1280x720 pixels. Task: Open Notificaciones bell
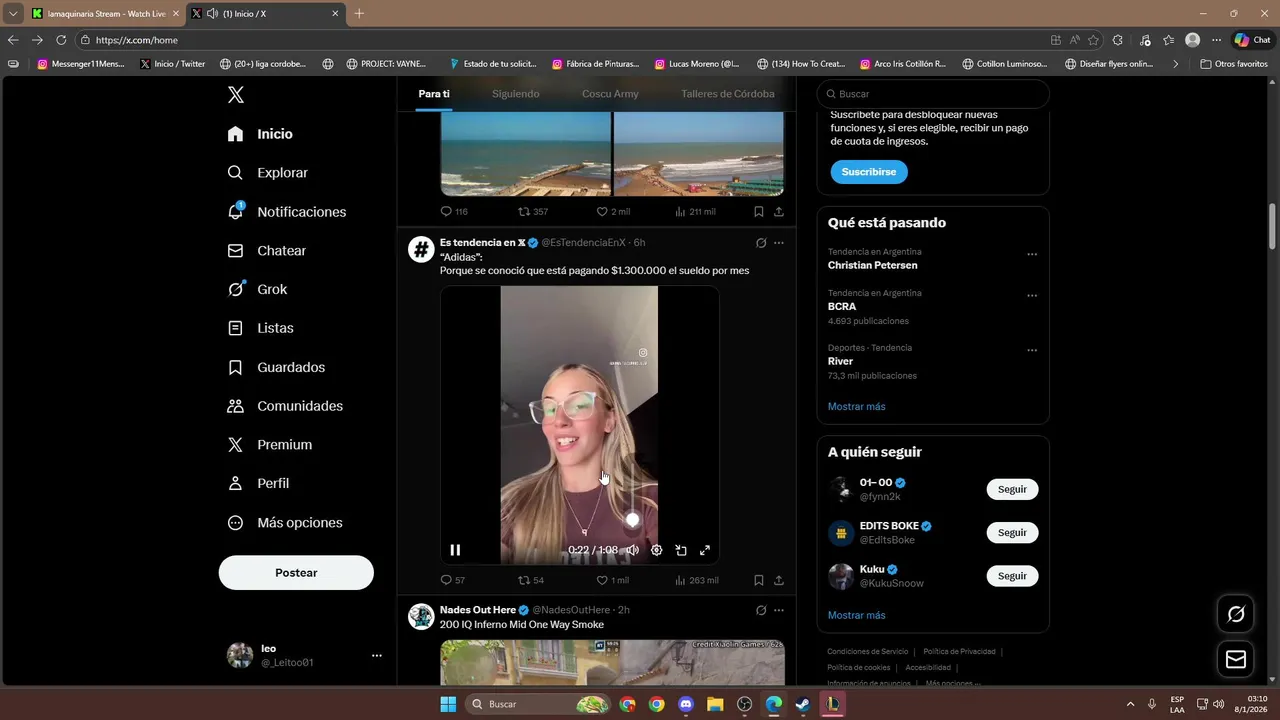[287, 212]
